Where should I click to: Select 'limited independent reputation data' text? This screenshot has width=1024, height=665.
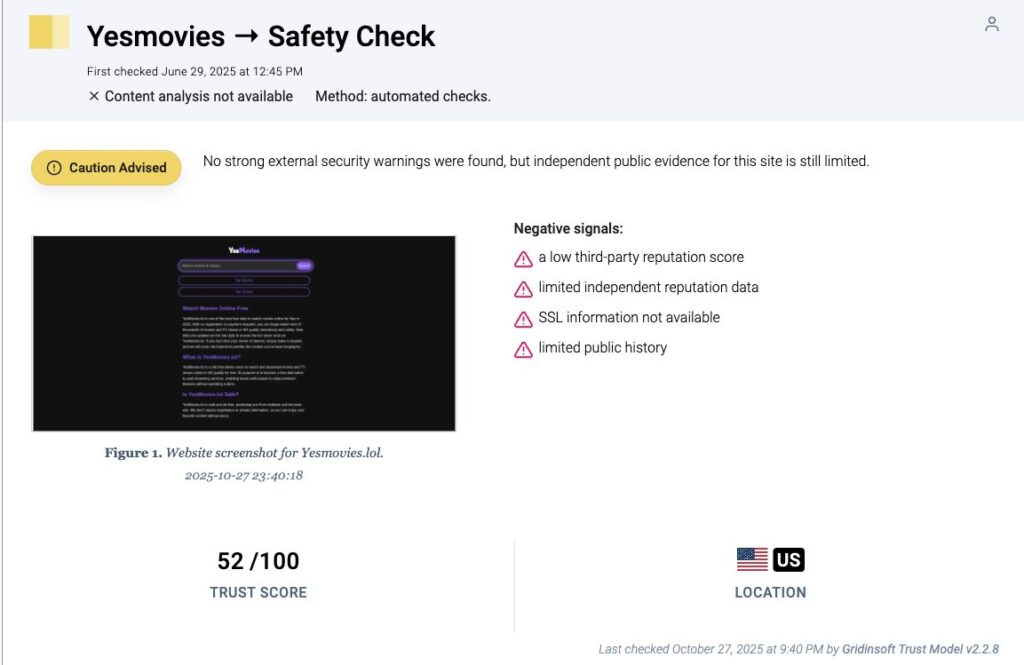click(x=648, y=287)
